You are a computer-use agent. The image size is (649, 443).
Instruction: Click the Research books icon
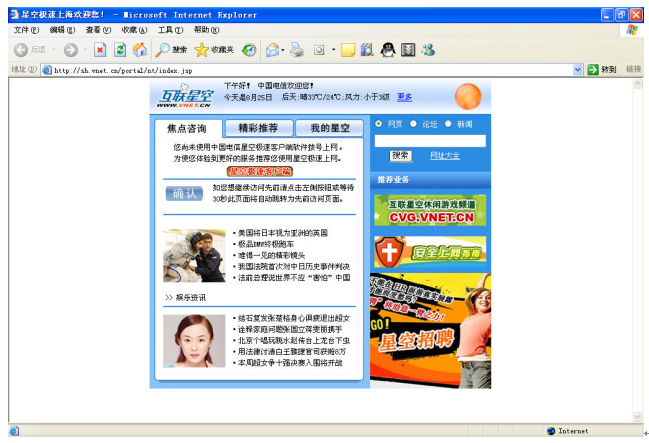[x=367, y=50]
